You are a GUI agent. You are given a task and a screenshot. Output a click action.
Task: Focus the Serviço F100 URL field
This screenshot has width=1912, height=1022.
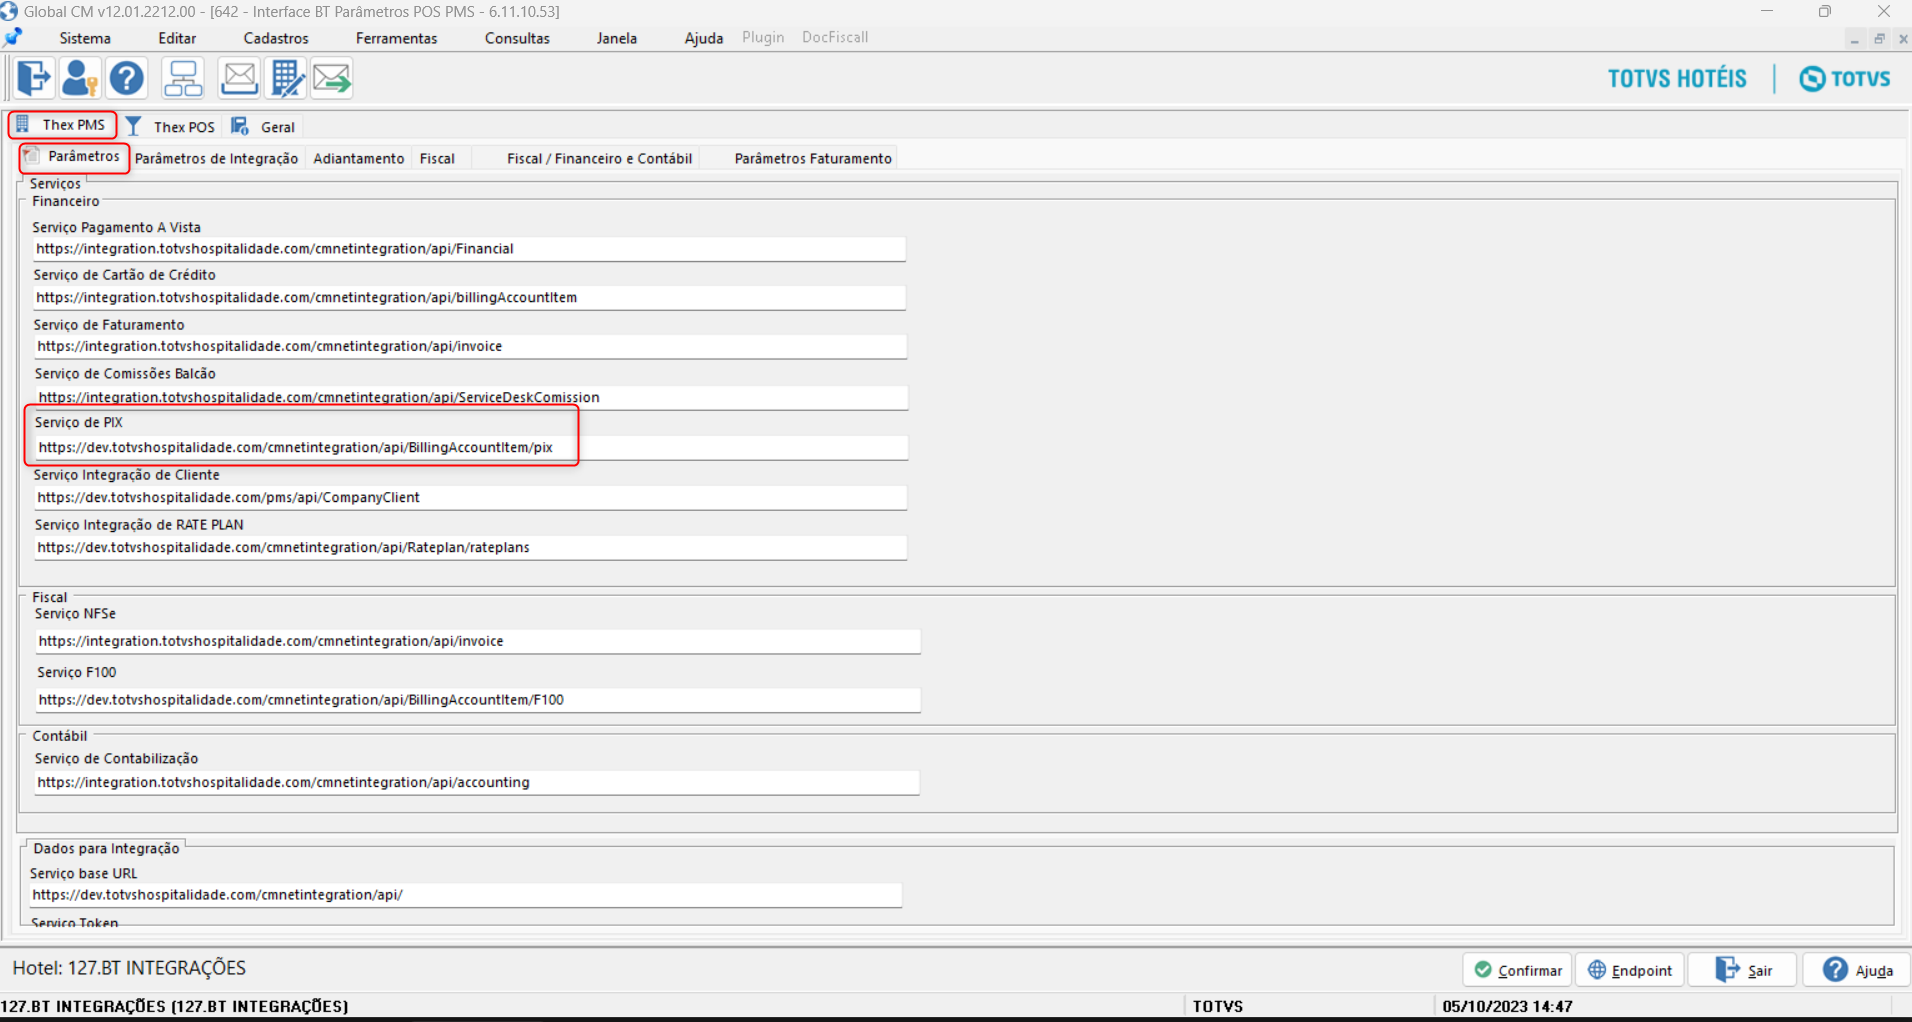point(477,700)
